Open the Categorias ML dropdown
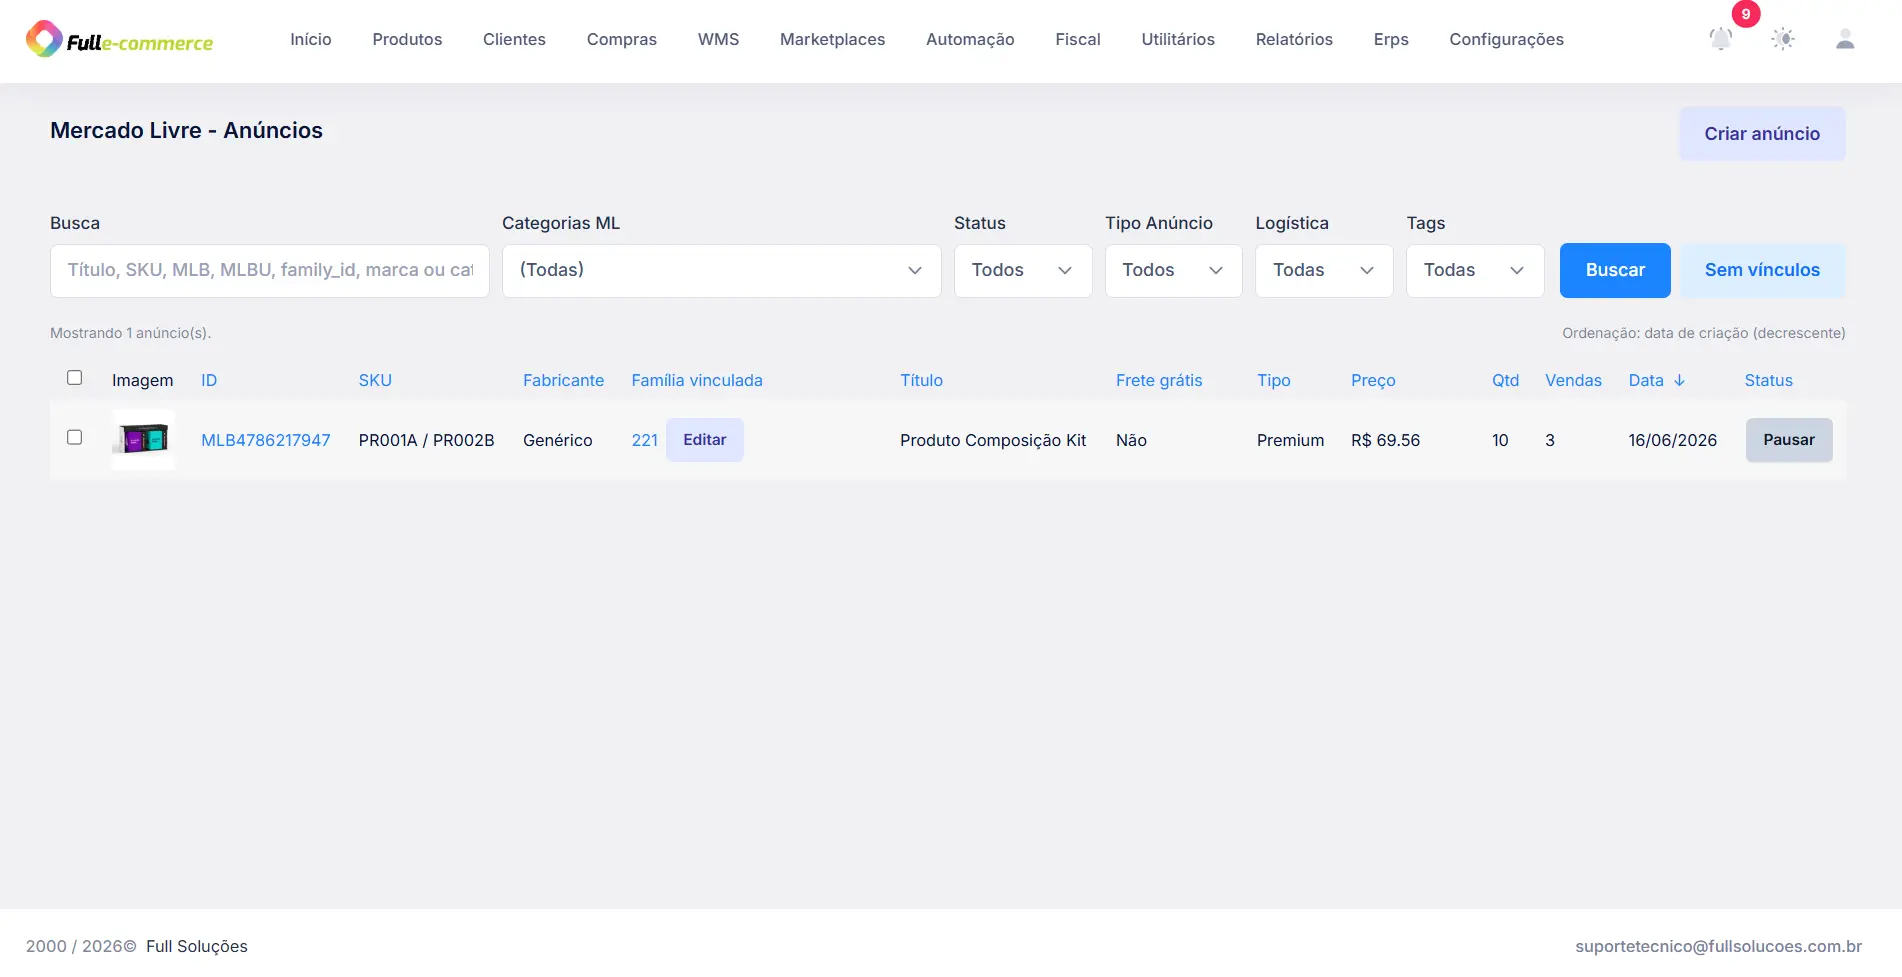 tap(721, 271)
